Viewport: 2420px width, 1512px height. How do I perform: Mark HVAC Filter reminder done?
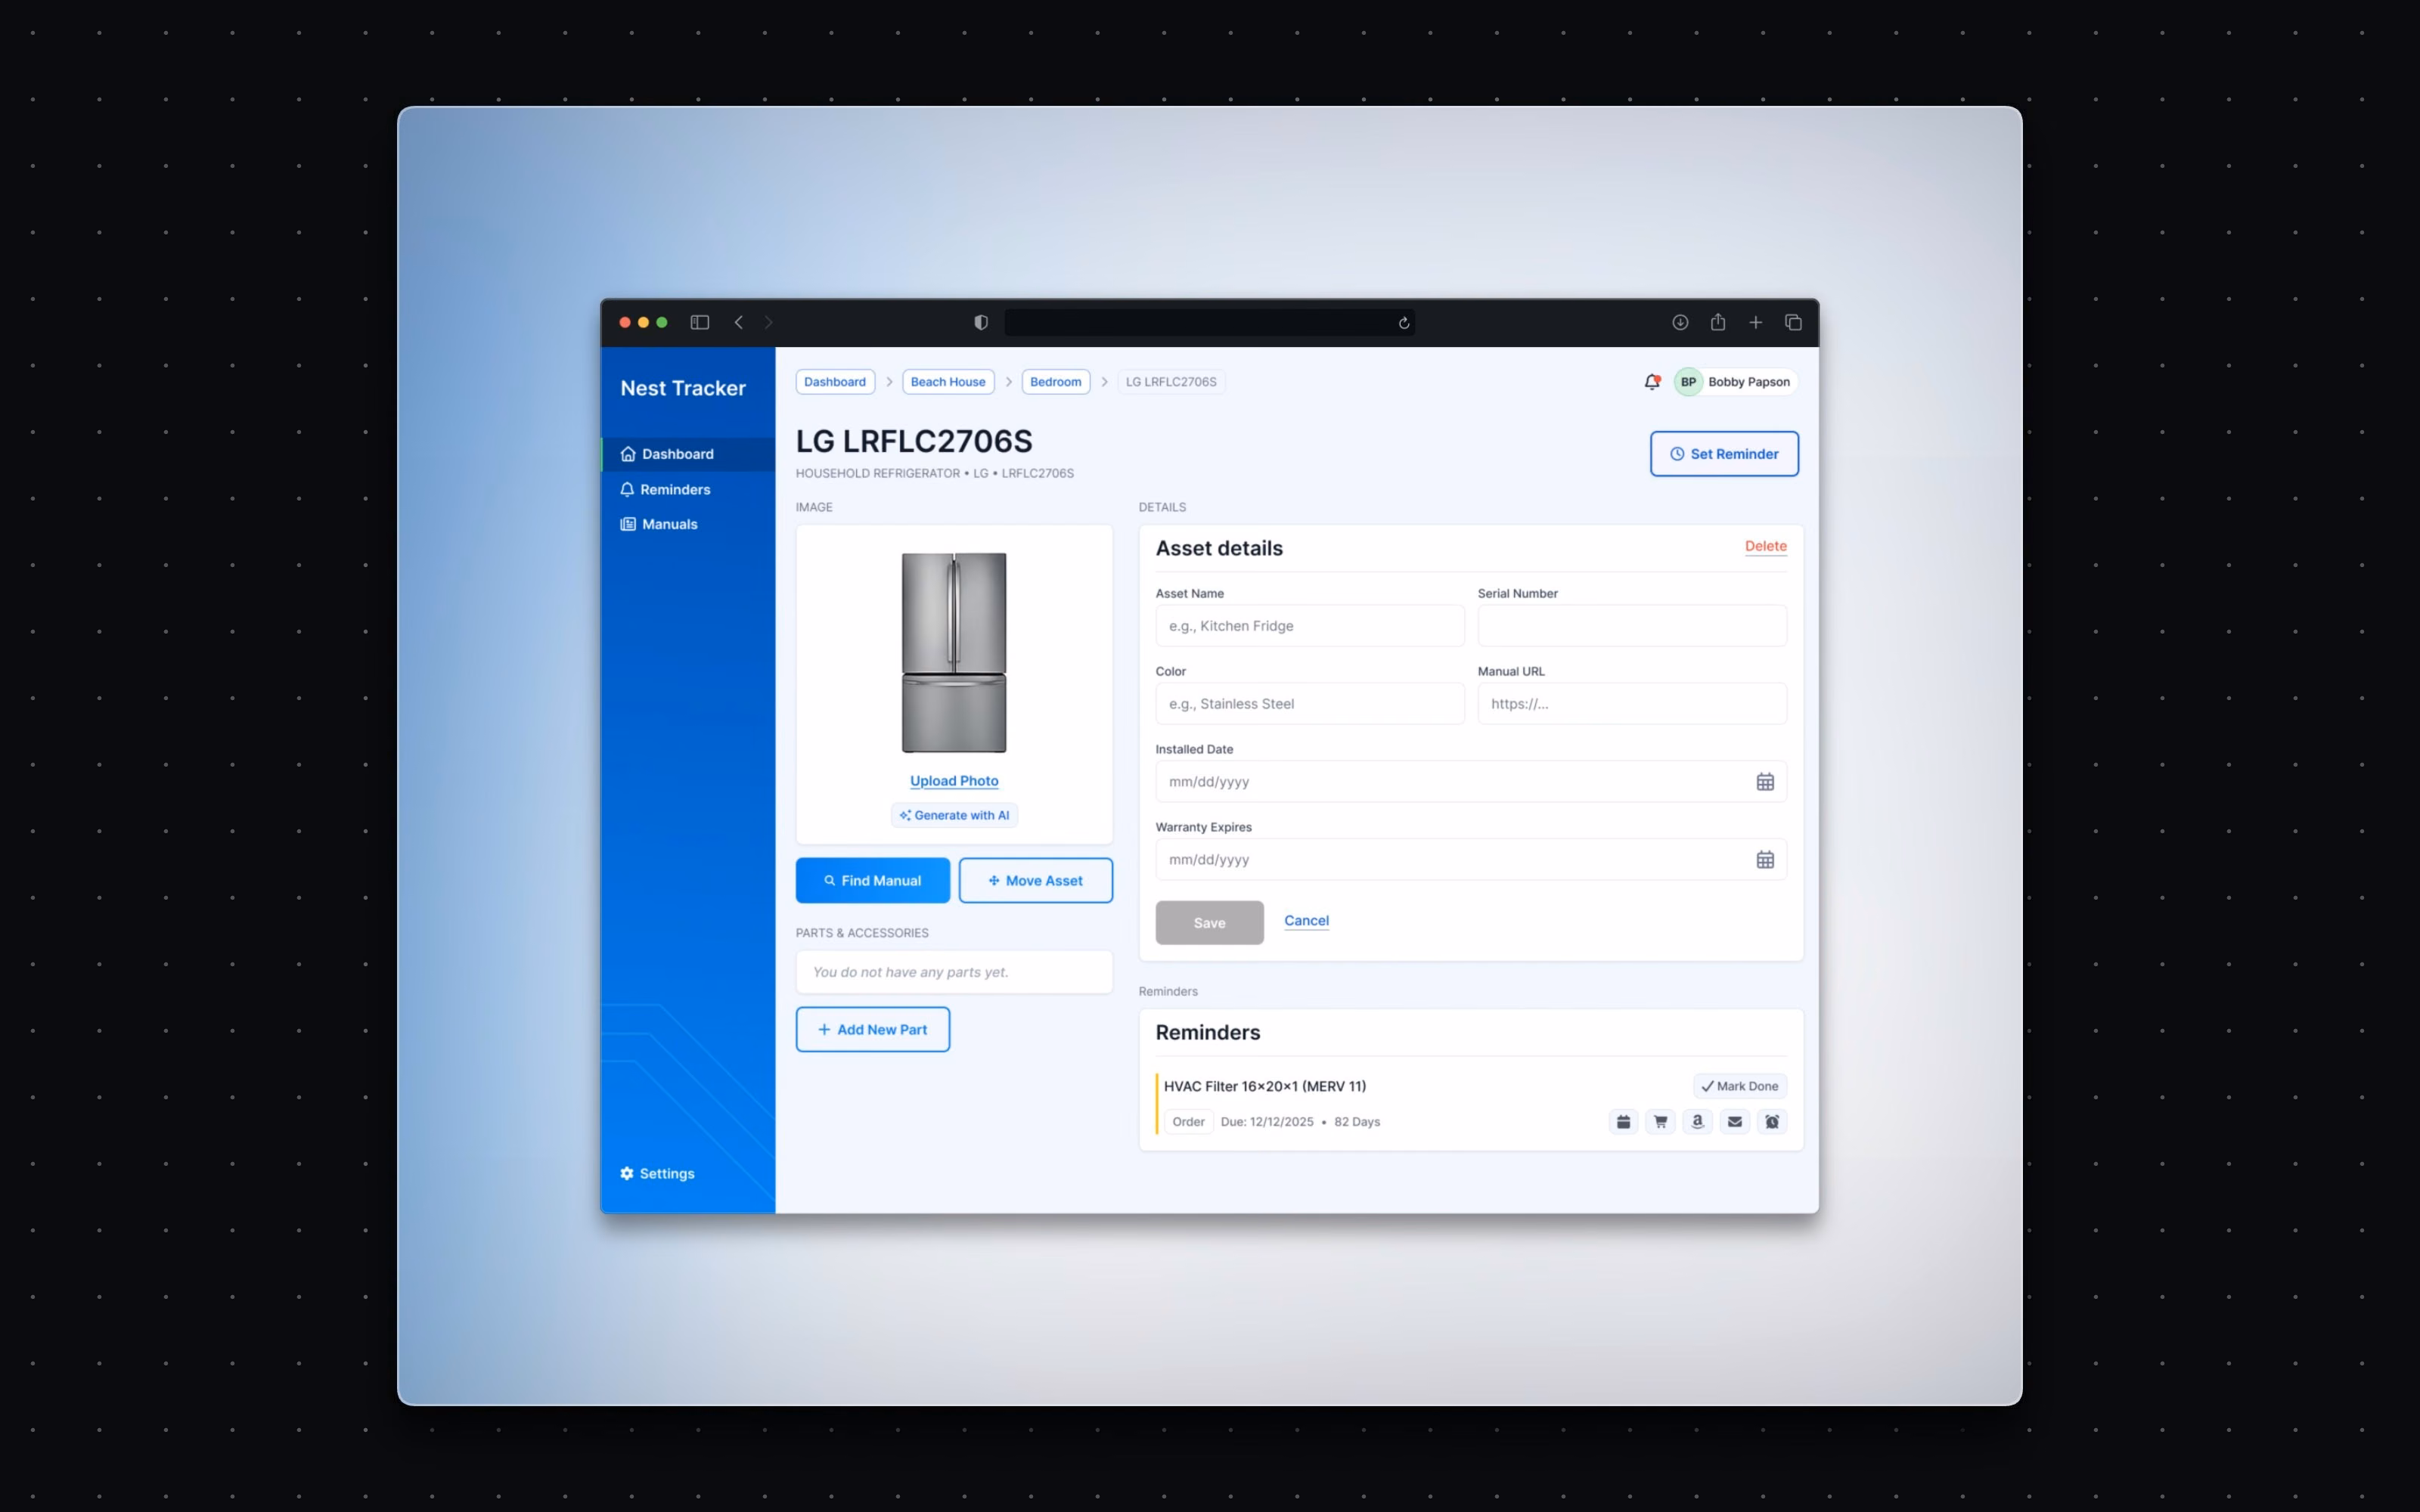click(x=1740, y=1086)
